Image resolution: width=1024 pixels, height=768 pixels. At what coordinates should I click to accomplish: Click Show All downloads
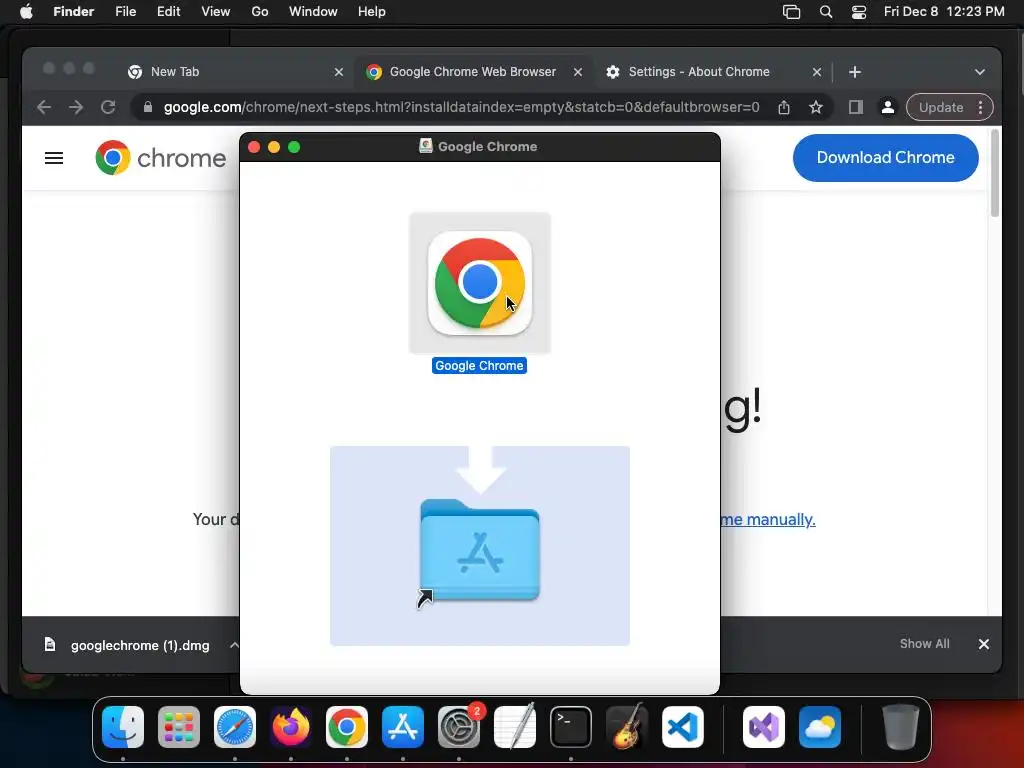click(x=925, y=644)
